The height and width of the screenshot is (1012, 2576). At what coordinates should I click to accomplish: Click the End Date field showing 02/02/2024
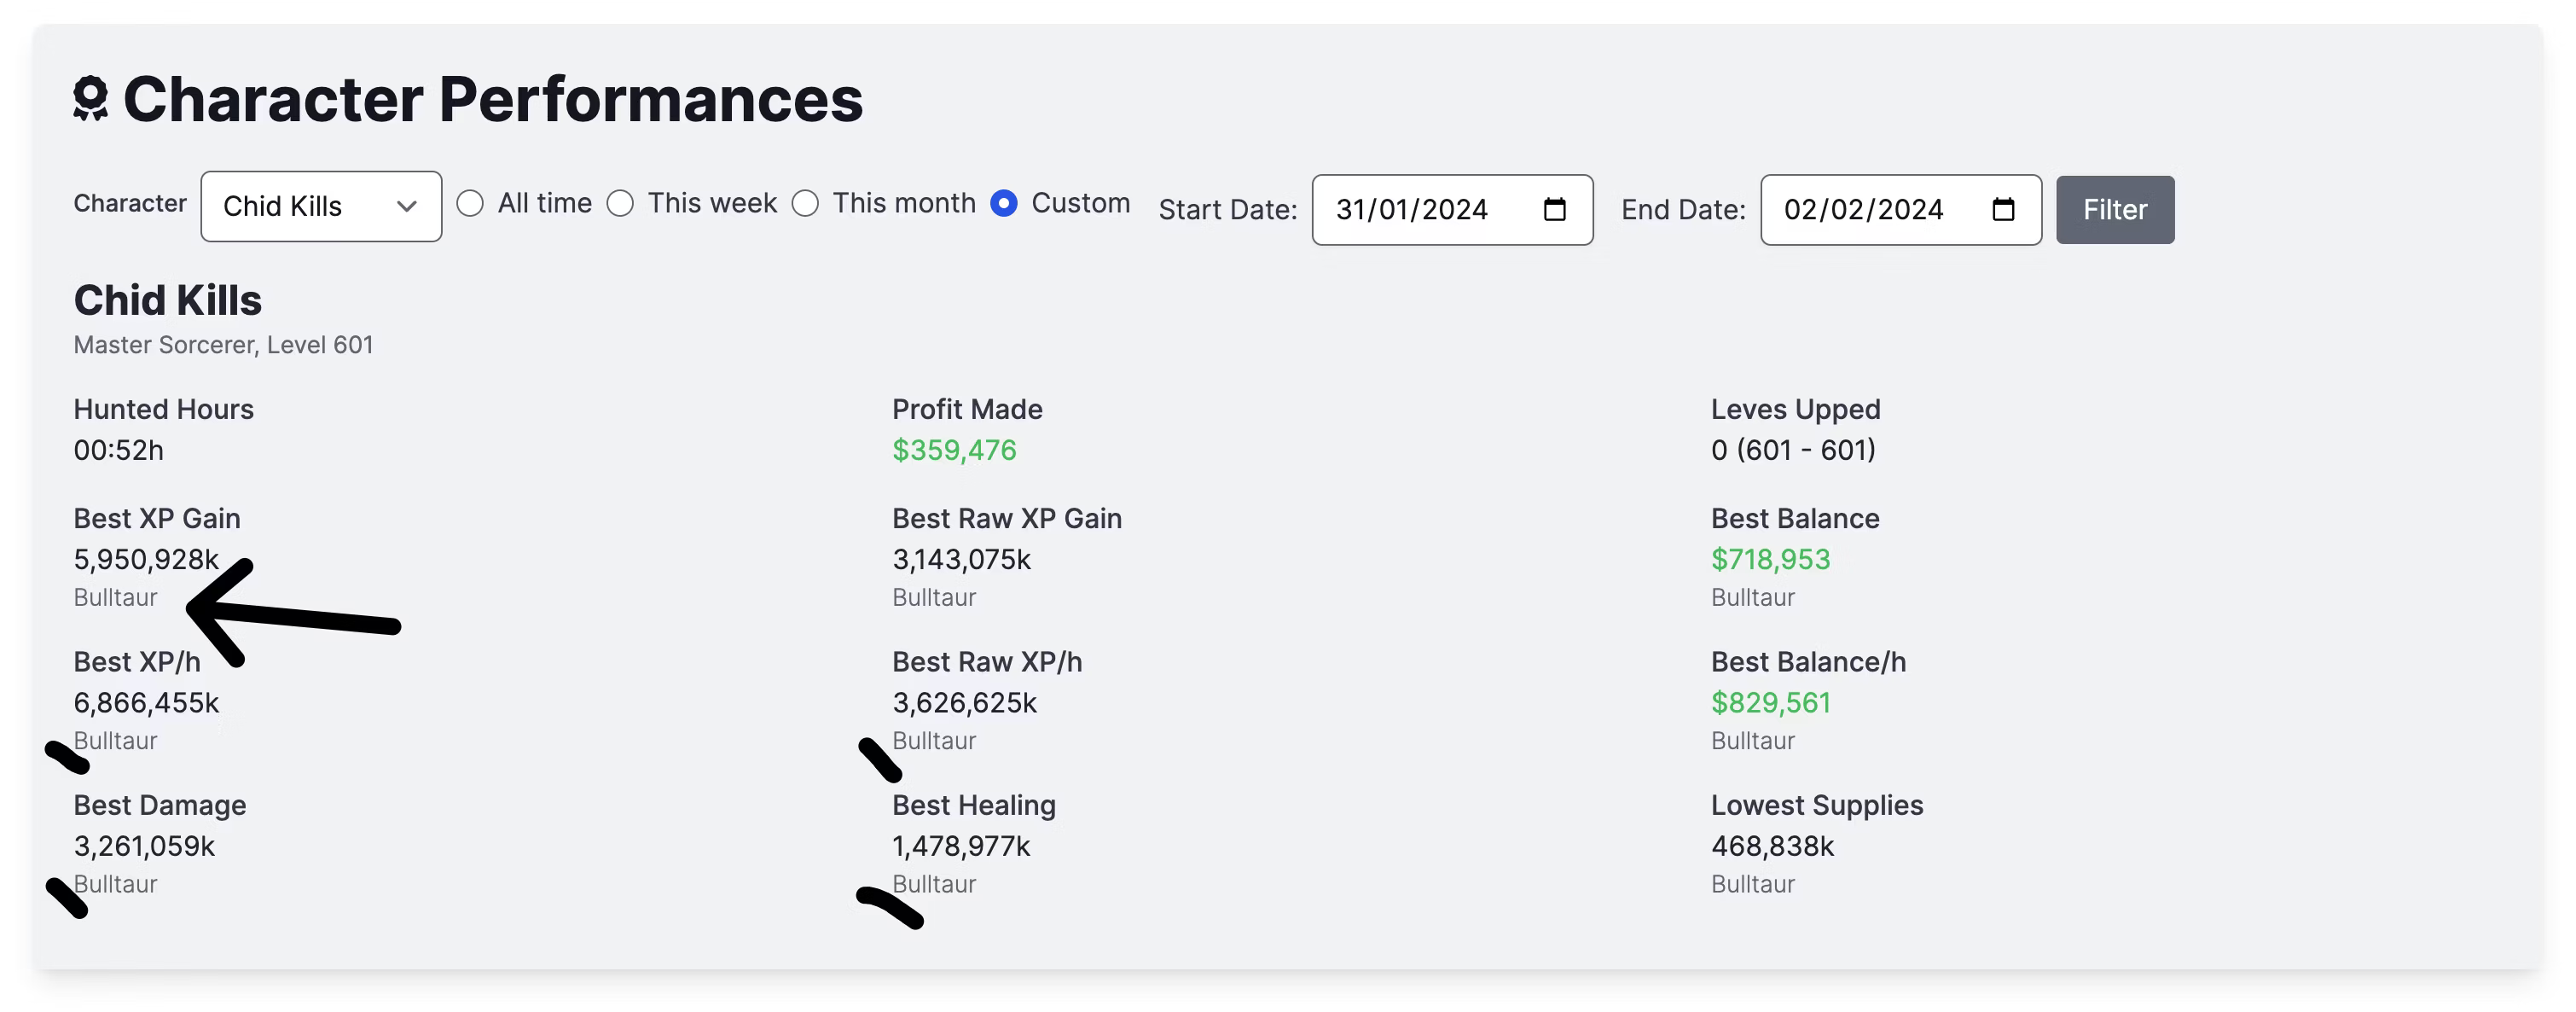coord(1900,210)
